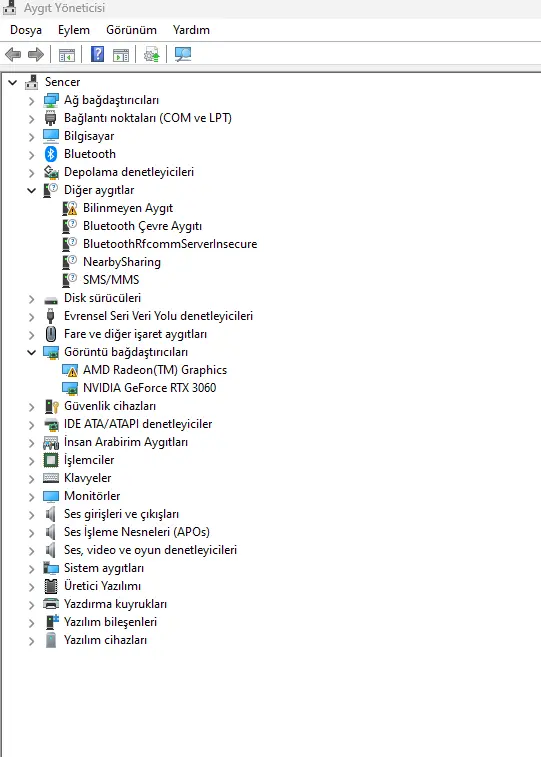Expand the Disk sürücüleri category
The image size is (541, 757).
[31, 299]
